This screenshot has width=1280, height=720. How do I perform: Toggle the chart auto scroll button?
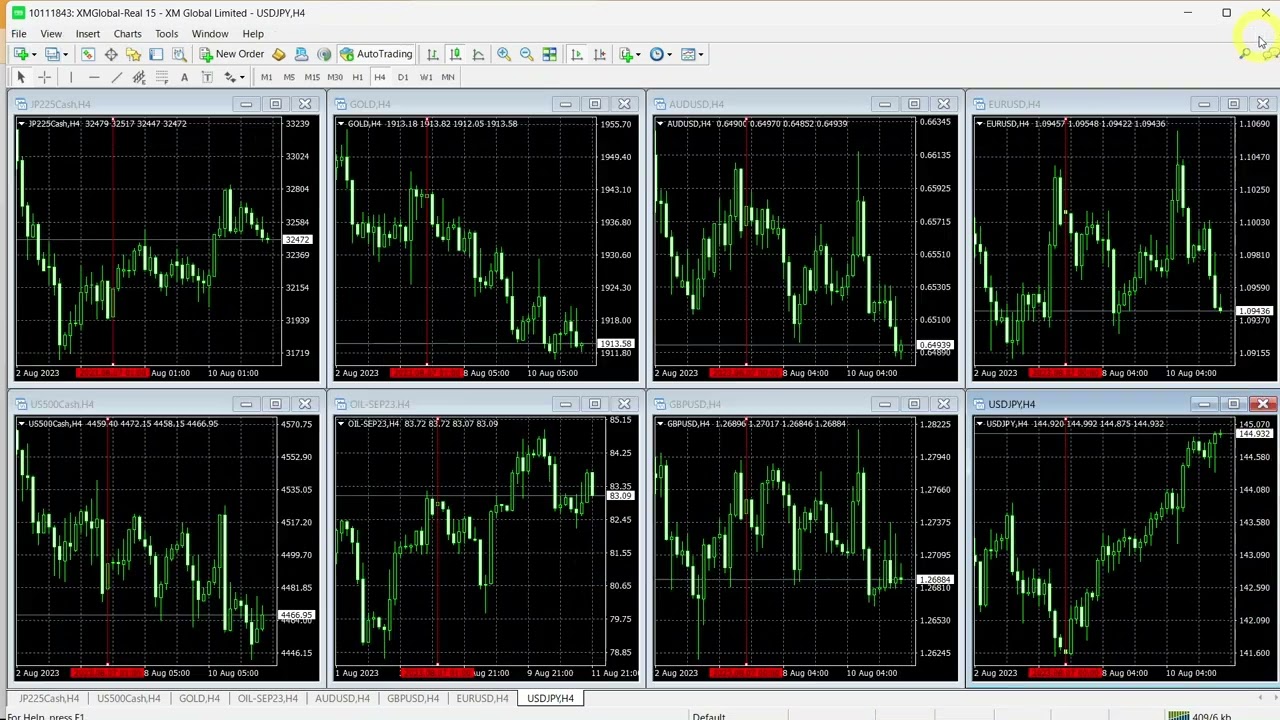pos(576,54)
